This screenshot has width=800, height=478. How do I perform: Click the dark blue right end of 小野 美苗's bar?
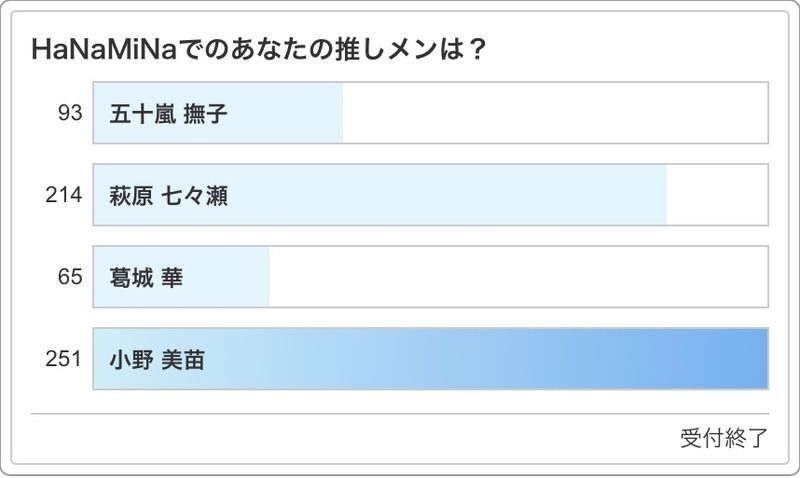coord(745,359)
